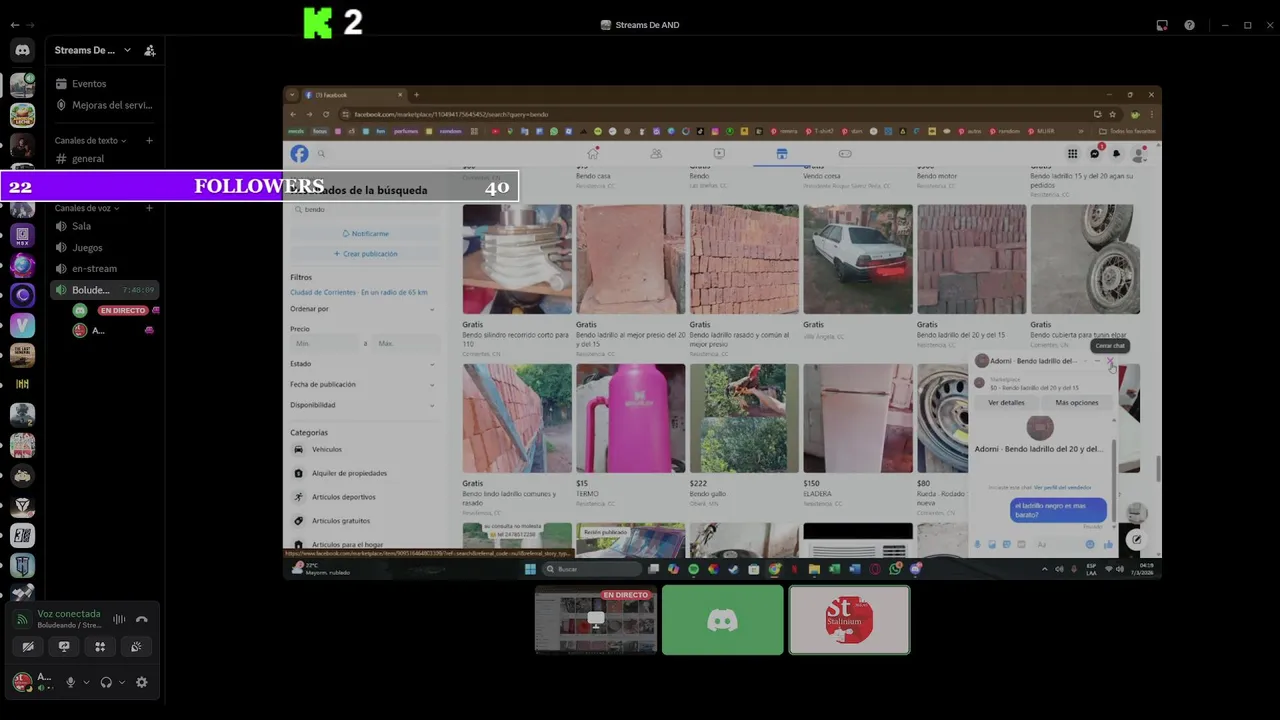Click the streamed browser's address bar
Viewport: 1280px width, 720px height.
click(x=715, y=114)
